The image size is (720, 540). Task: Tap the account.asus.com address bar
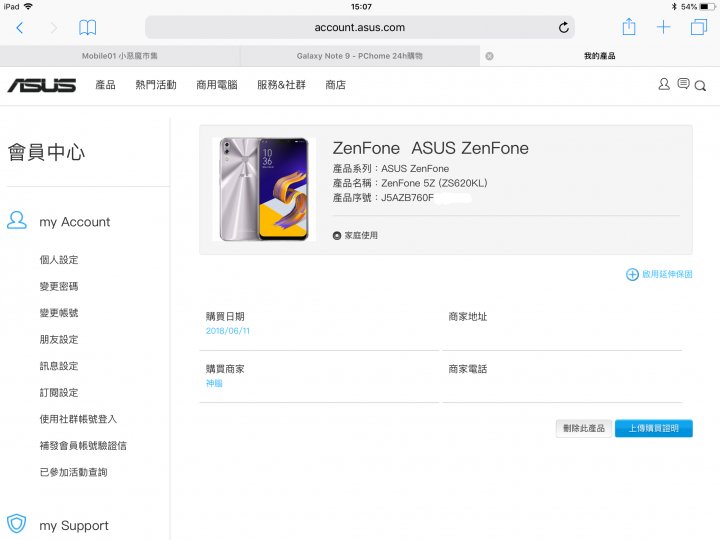pyautogui.click(x=360, y=28)
